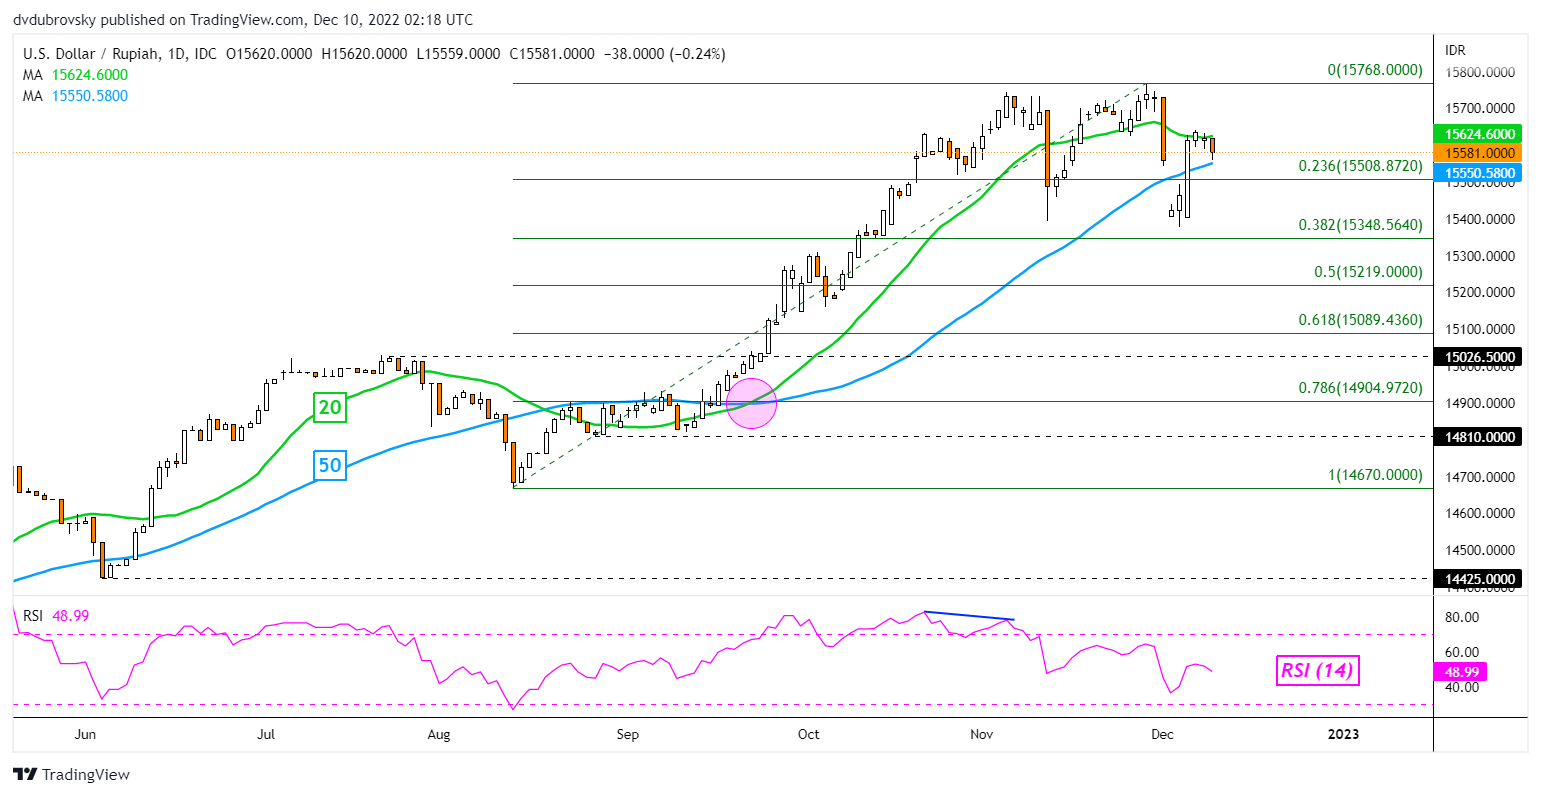1541x796 pixels.
Task: Click the O15620.0000 open value in header
Action: [269, 54]
